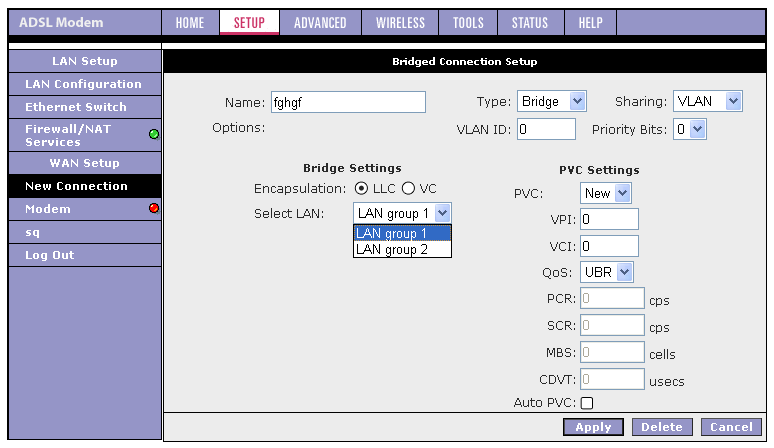Open the Type dropdown
The height and width of the screenshot is (448, 774).
click(x=552, y=101)
